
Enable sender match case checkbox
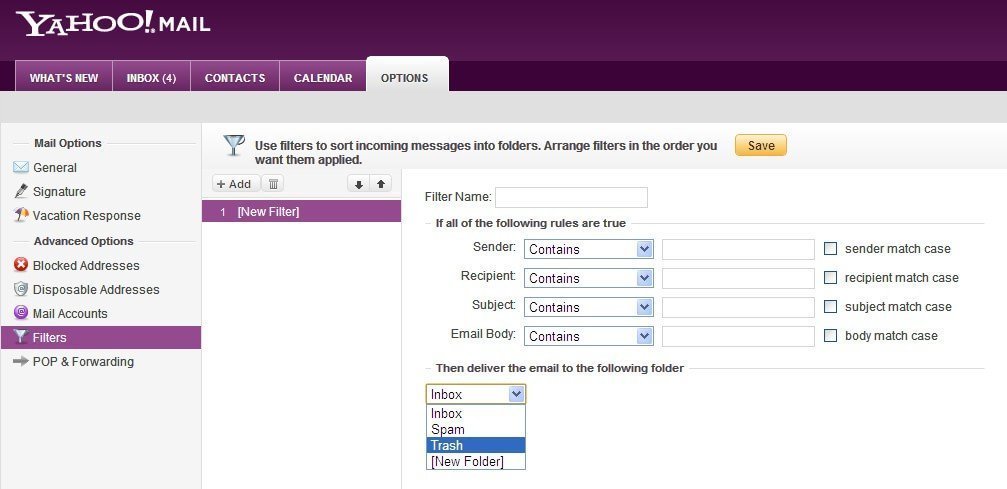coord(830,249)
